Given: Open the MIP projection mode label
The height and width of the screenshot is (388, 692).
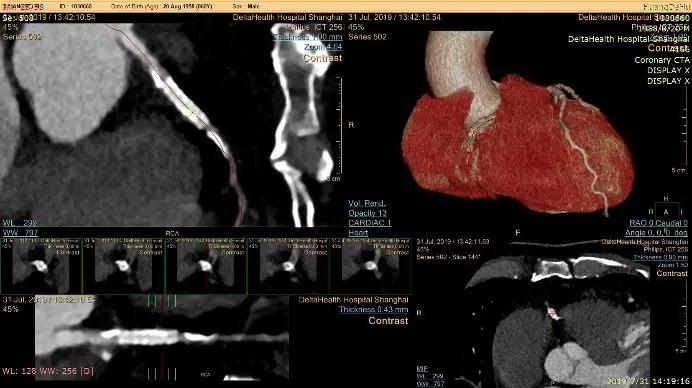Looking at the screenshot, I should click(x=422, y=368).
